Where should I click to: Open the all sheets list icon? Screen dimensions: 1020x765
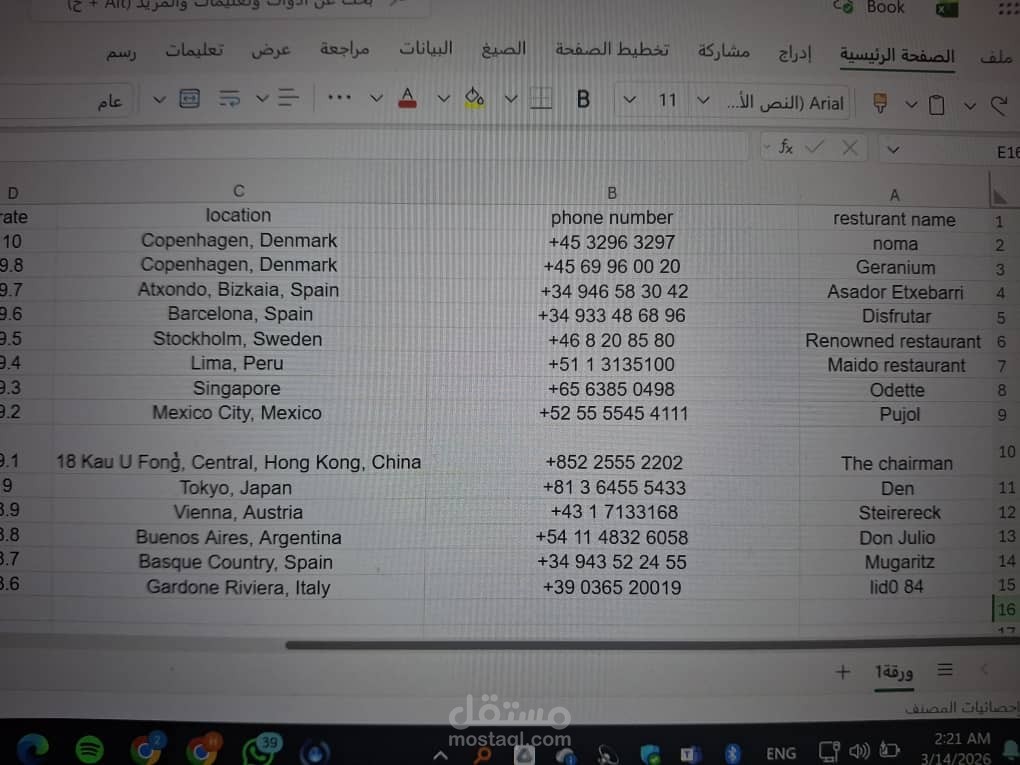945,669
